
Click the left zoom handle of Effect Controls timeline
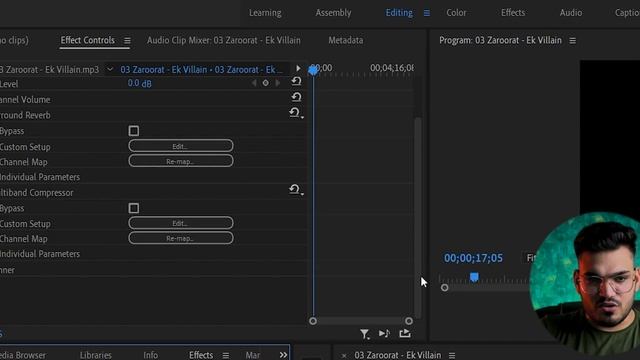313,321
